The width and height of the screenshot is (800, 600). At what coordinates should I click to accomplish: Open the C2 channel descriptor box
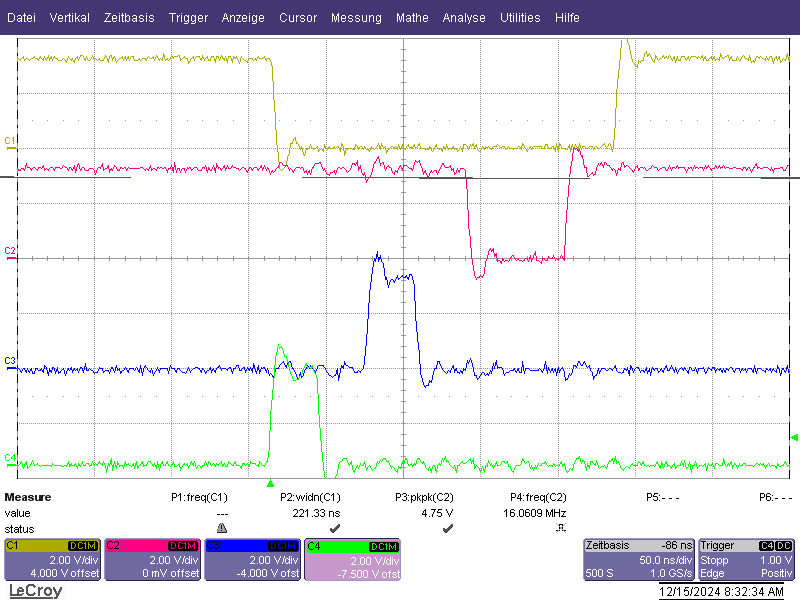153,560
